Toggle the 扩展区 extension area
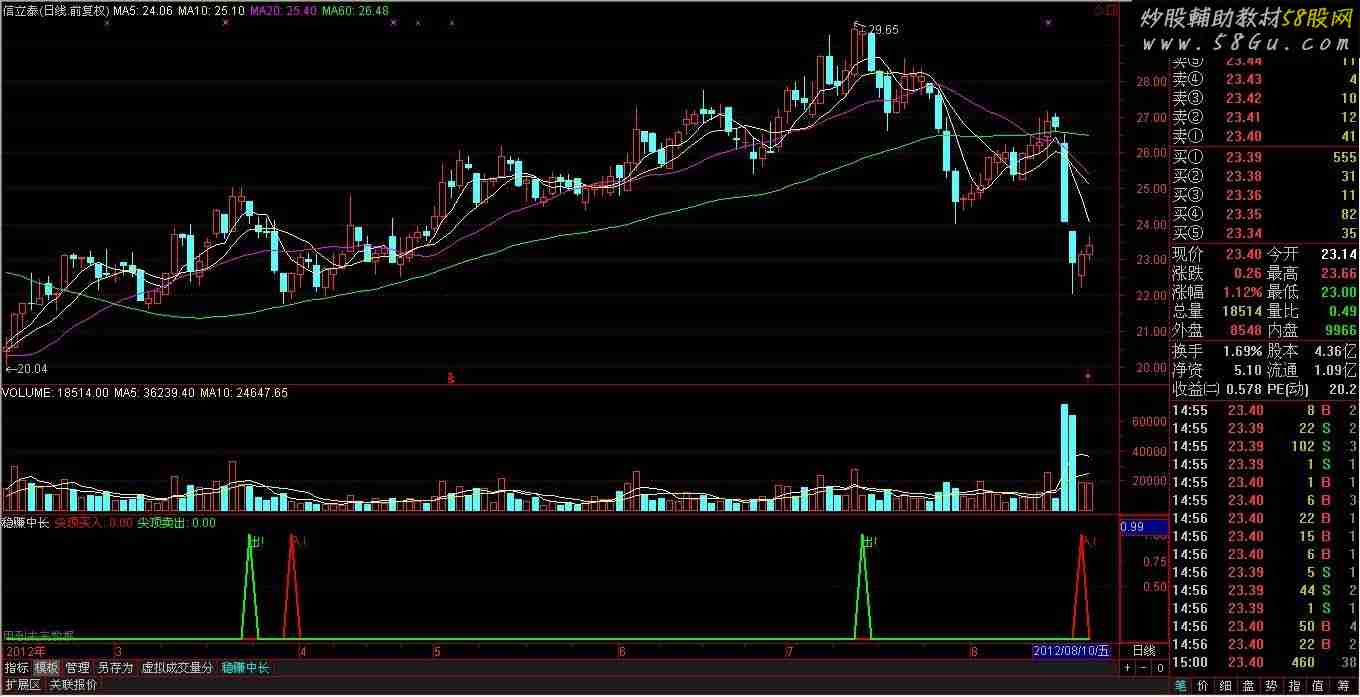This screenshot has height=697, width=1360. pos(21,685)
